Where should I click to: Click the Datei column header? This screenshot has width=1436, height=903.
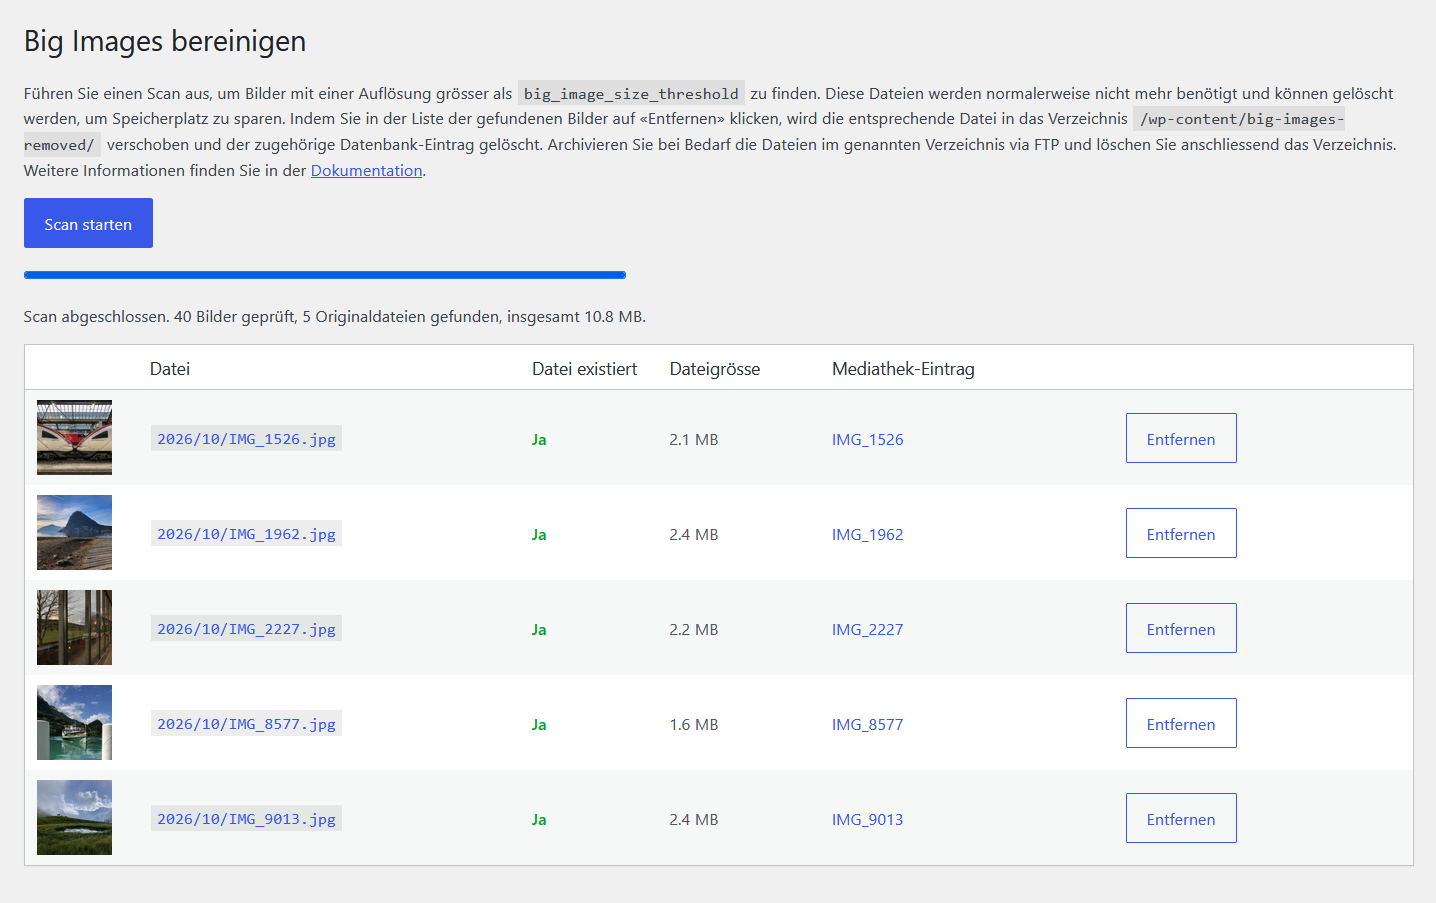(x=170, y=369)
